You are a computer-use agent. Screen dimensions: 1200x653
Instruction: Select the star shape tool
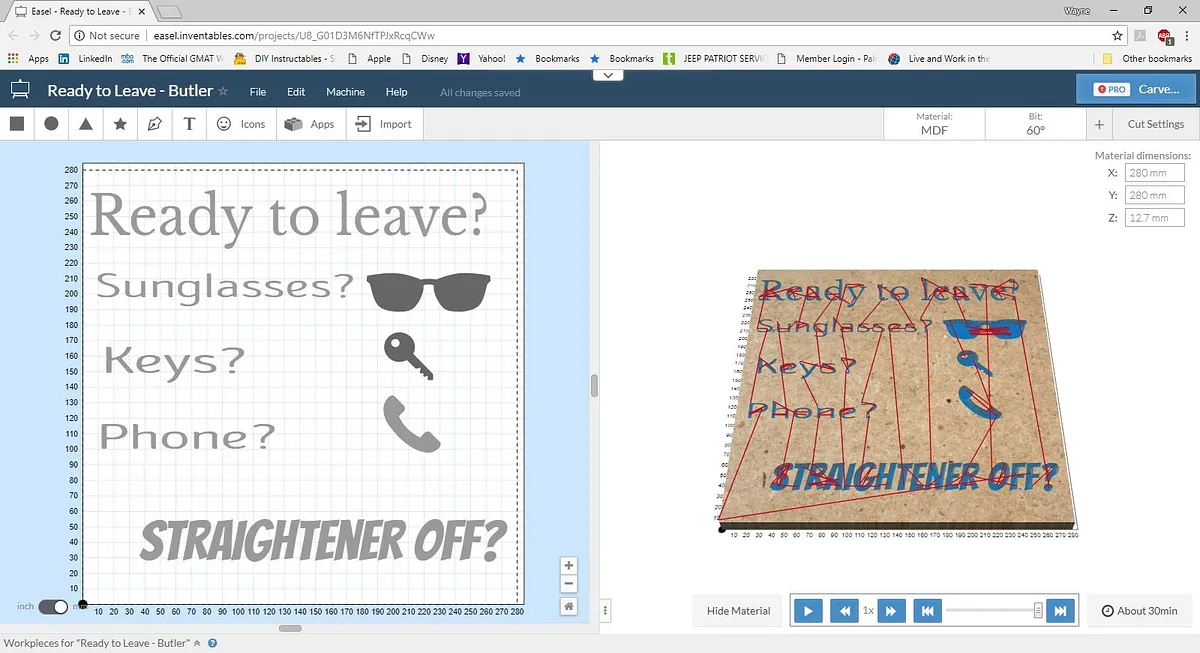120,124
